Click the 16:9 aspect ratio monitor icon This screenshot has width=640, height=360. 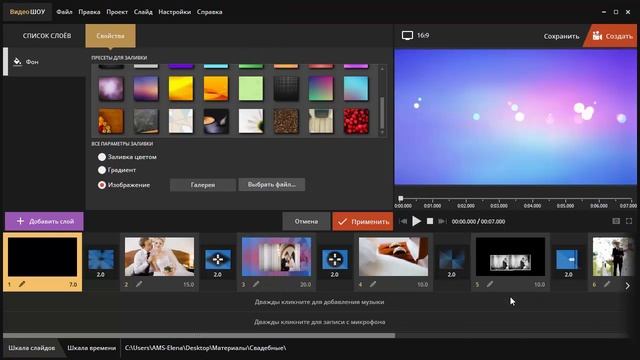coord(407,36)
